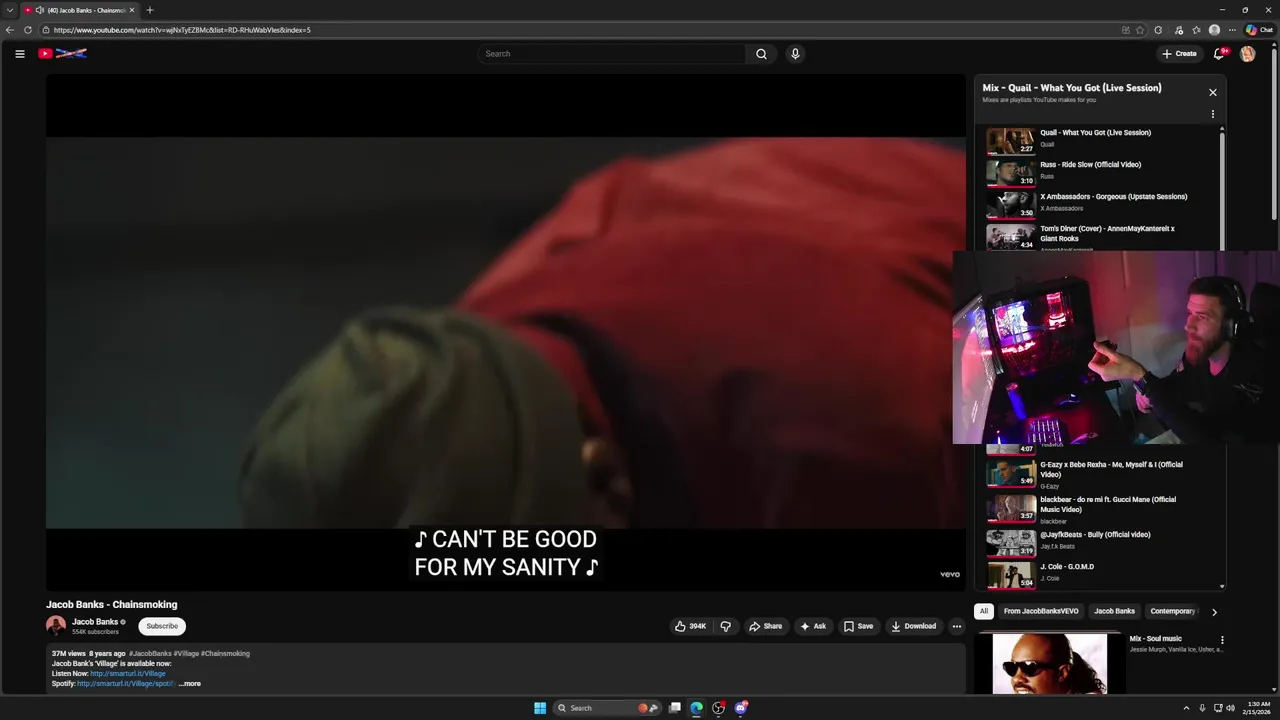Mute the tab using the speaker icon
This screenshot has width=1280, height=720.
(39, 10)
